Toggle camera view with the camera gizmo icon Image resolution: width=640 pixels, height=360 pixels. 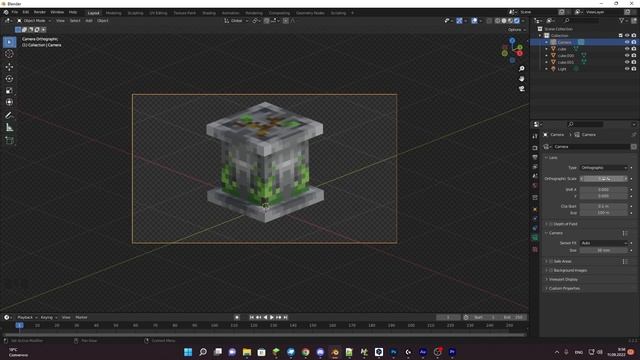522,89
